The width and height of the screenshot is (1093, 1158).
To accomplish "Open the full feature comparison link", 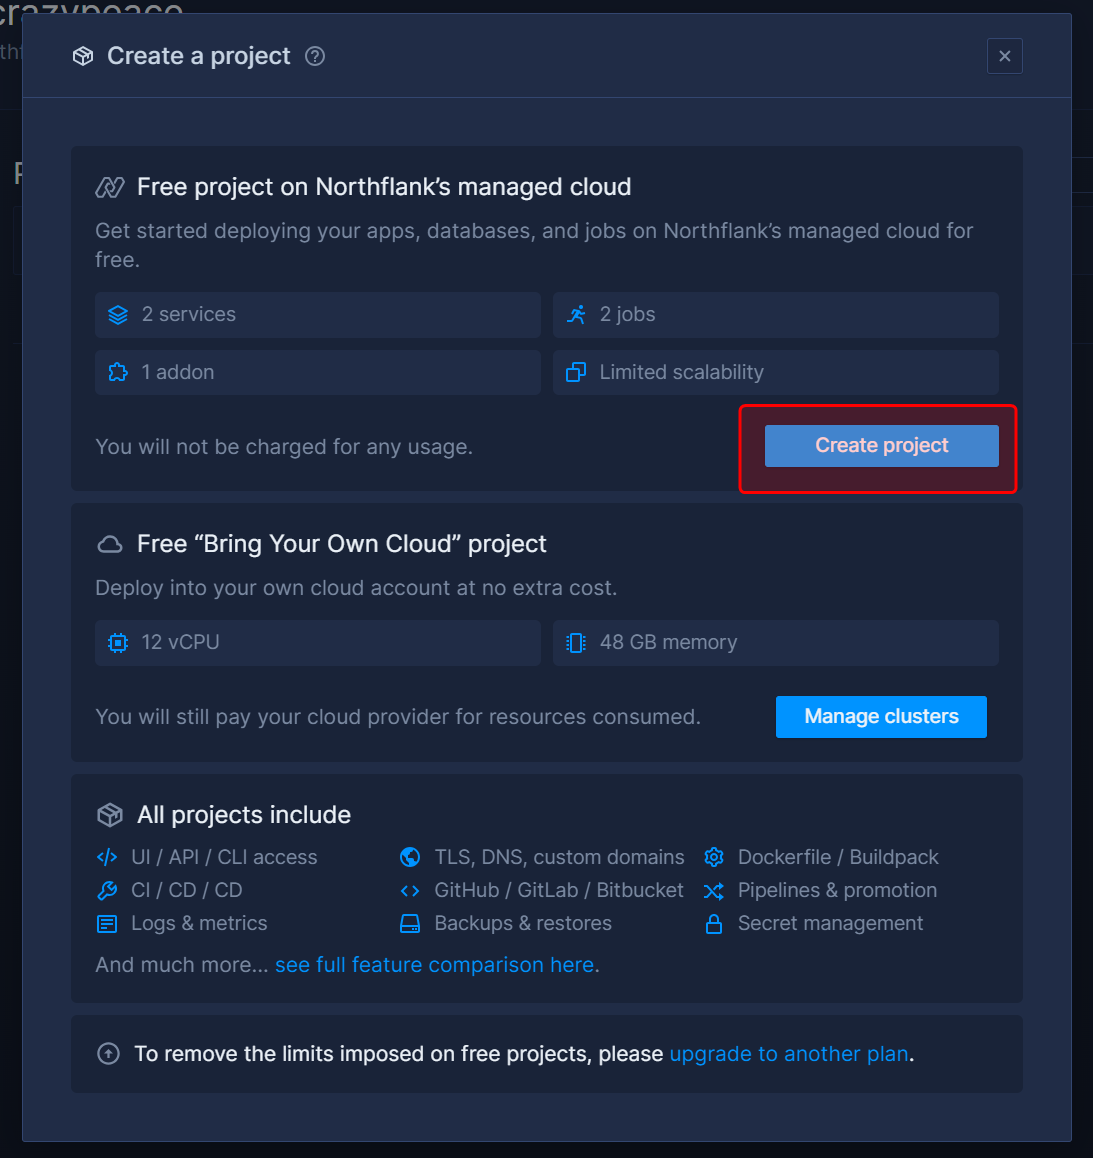I will (x=435, y=965).
